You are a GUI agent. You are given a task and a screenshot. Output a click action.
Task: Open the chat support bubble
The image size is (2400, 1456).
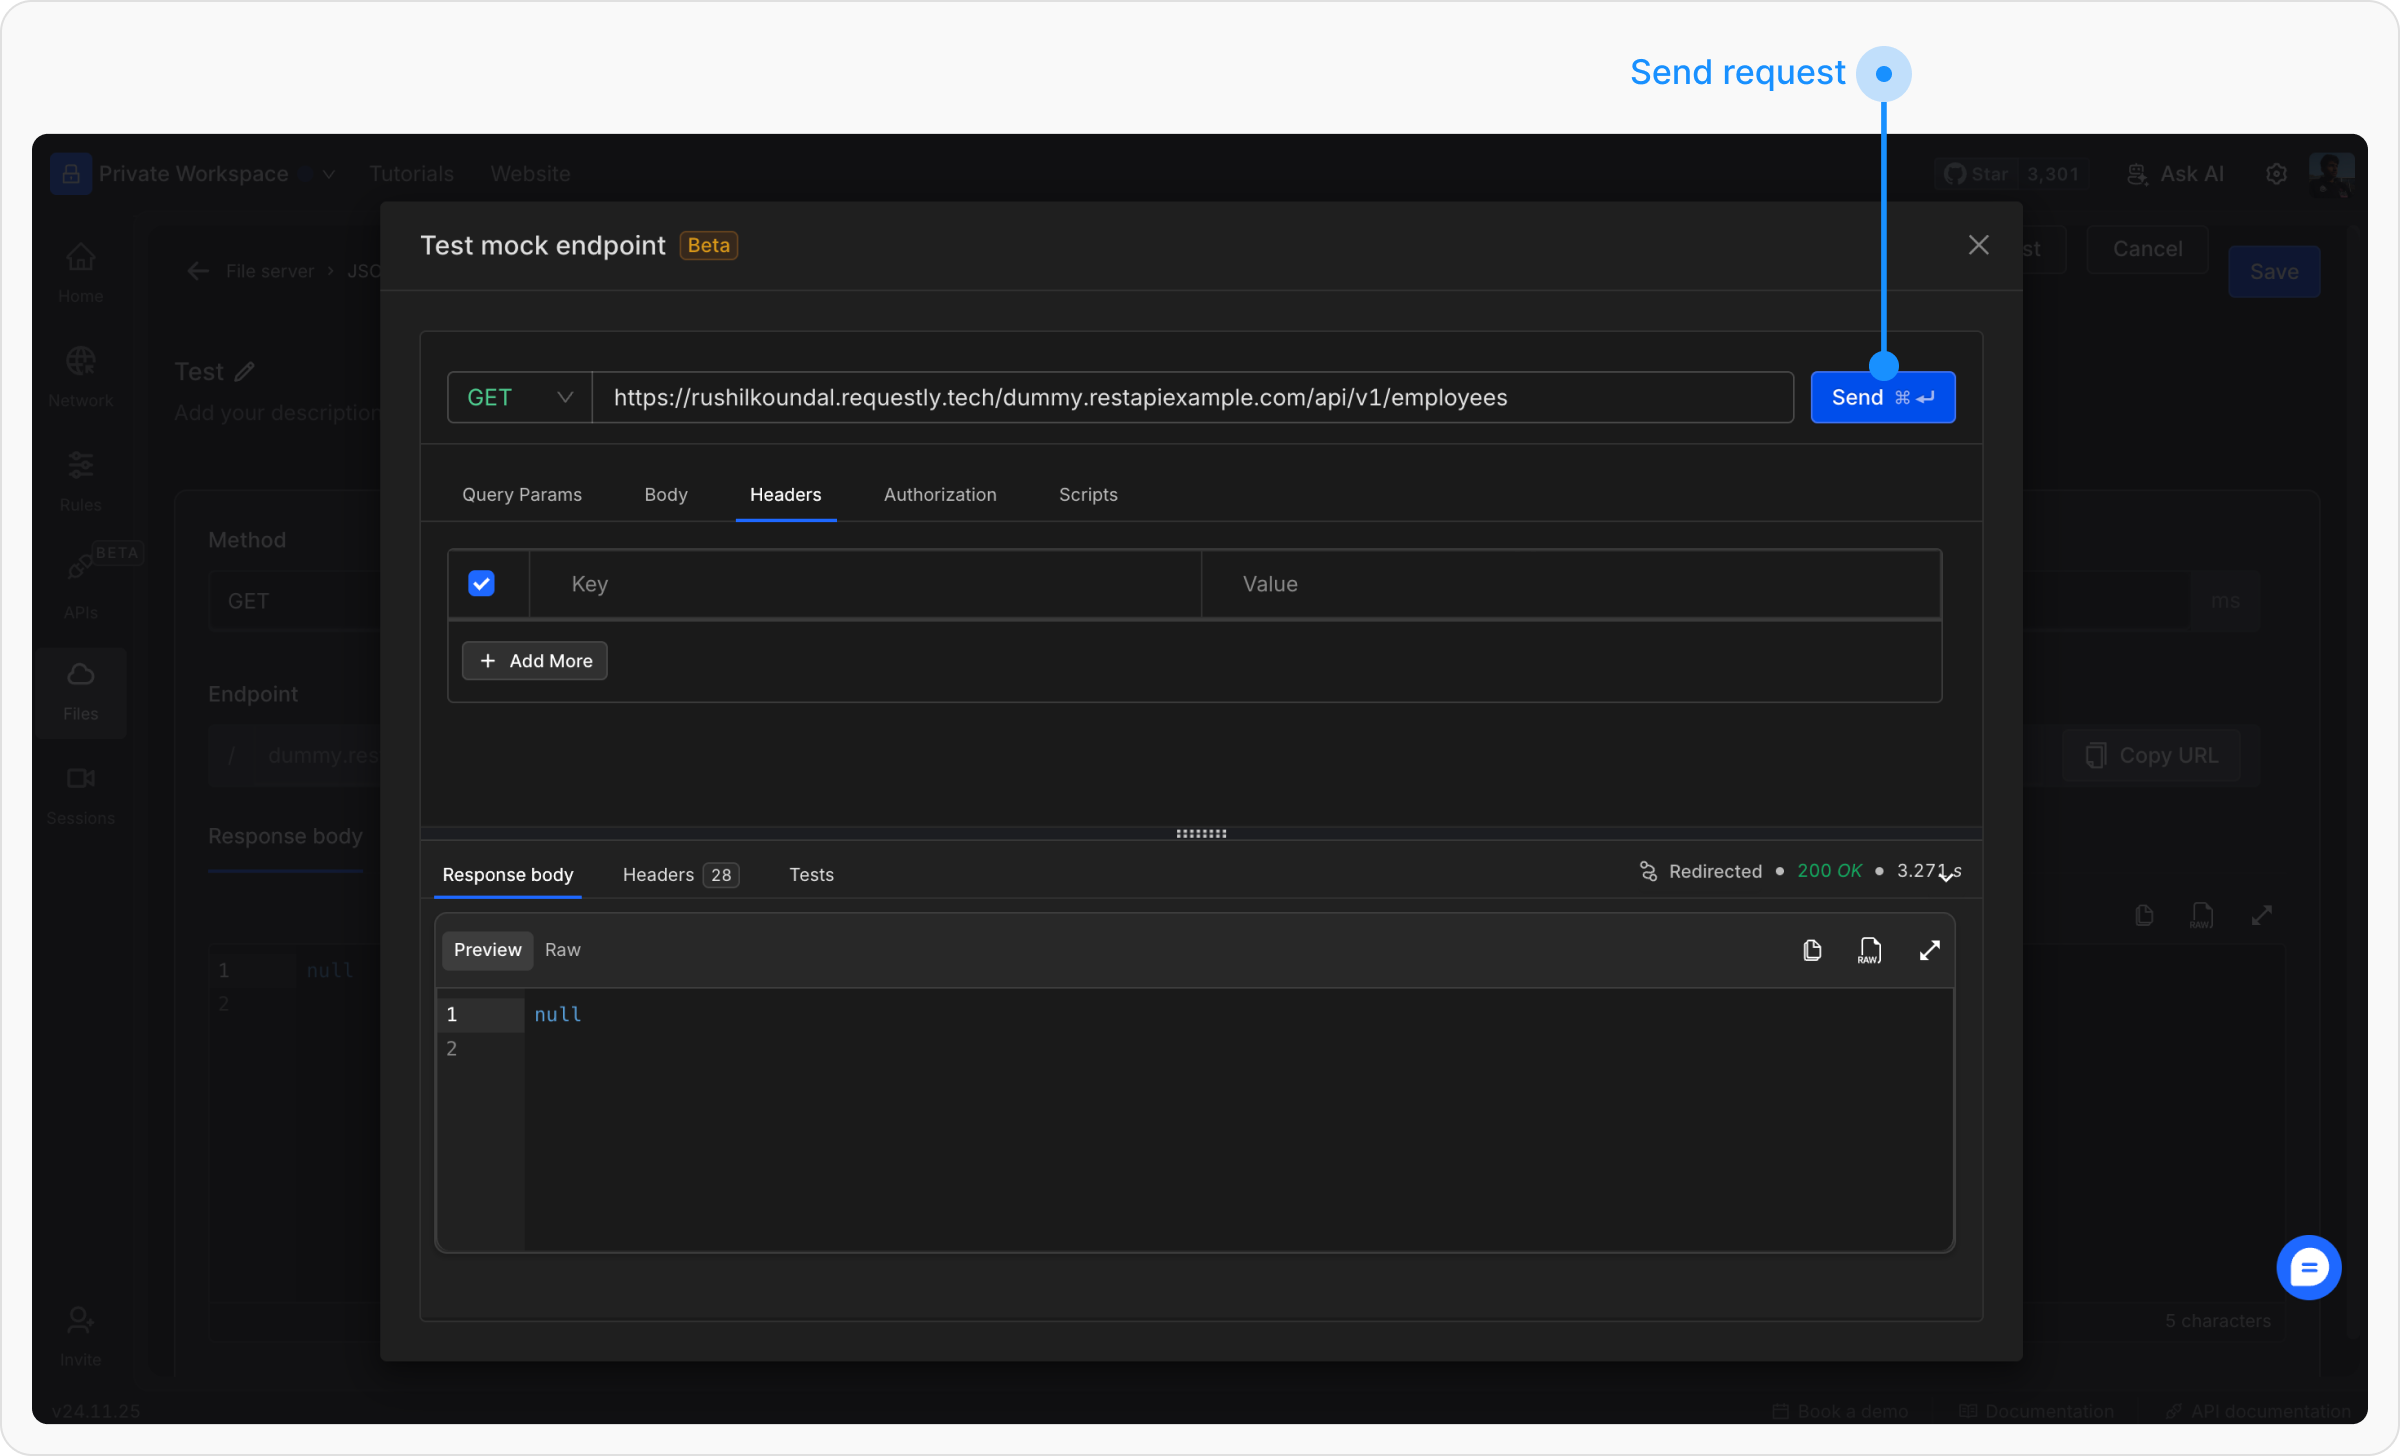point(2308,1268)
